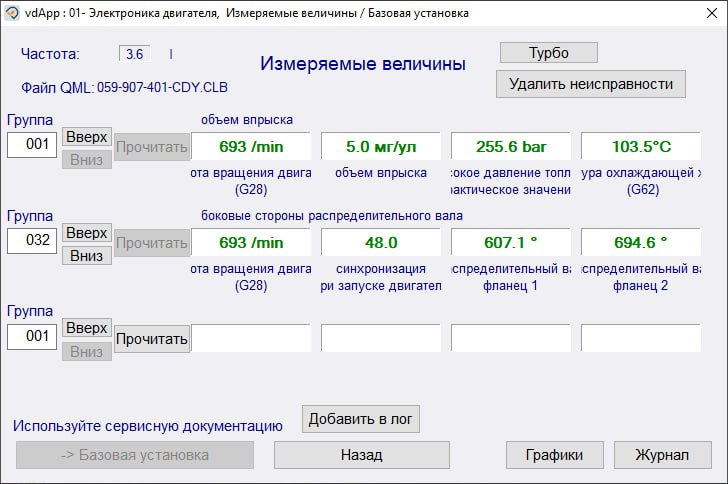This screenshot has width=728, height=484.
Task: Open the Журнал log
Action: coord(662,455)
